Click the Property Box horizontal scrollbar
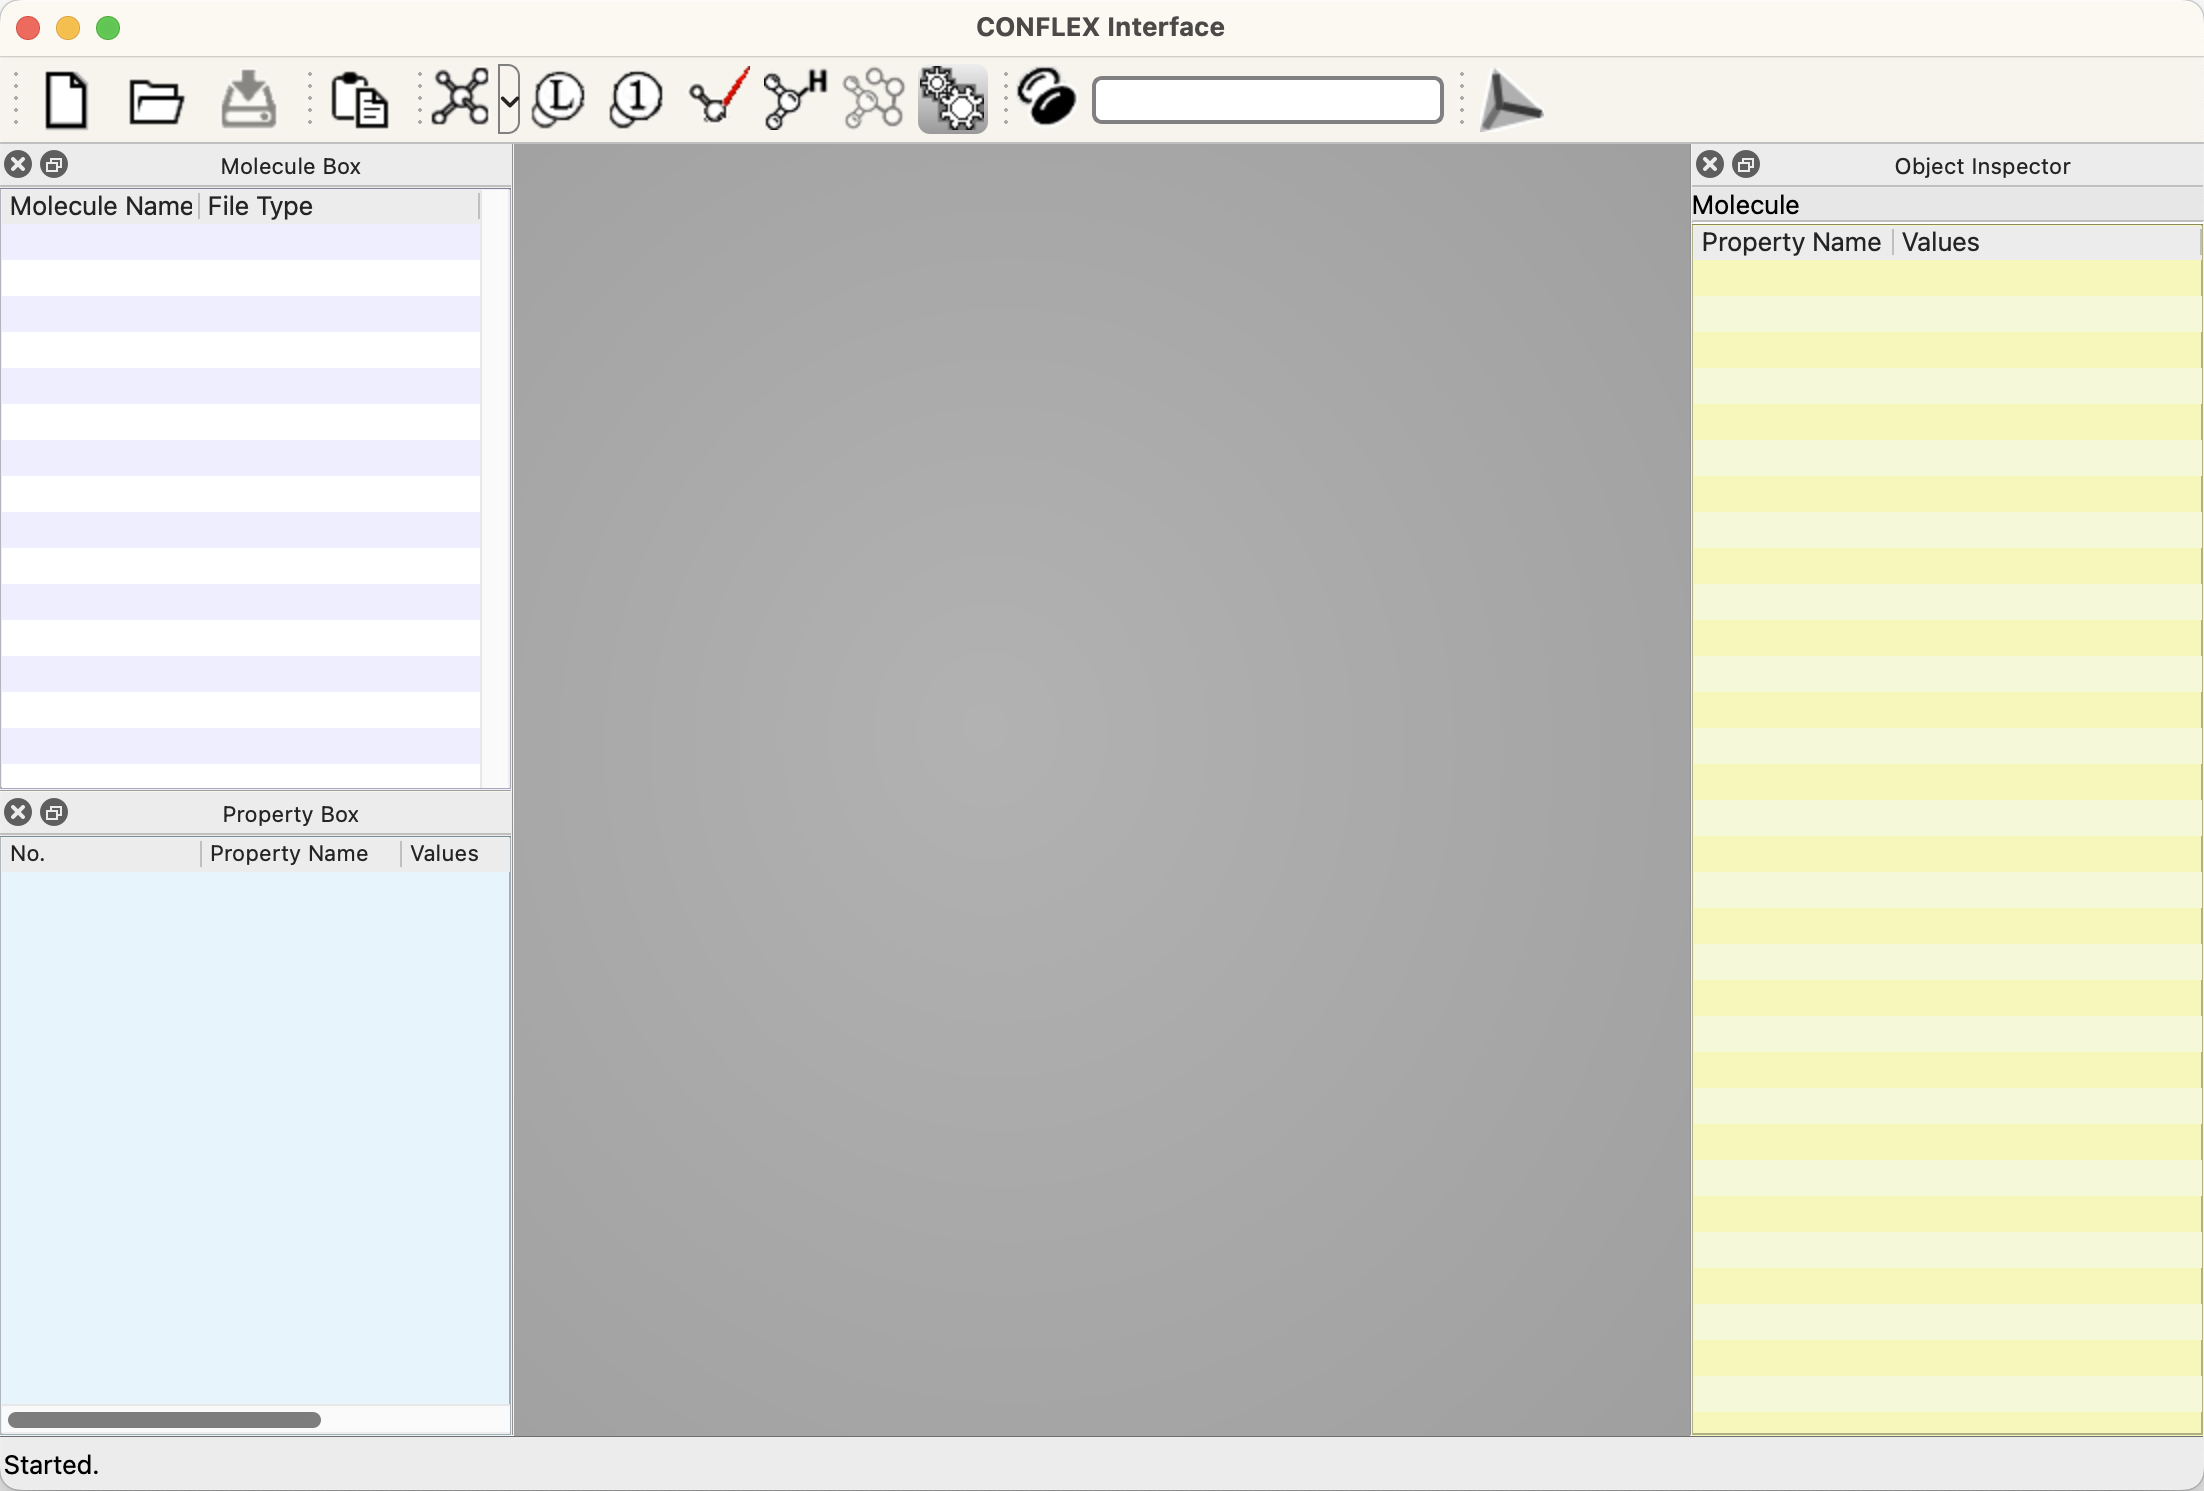Image resolution: width=2204 pixels, height=1491 pixels. [x=164, y=1420]
